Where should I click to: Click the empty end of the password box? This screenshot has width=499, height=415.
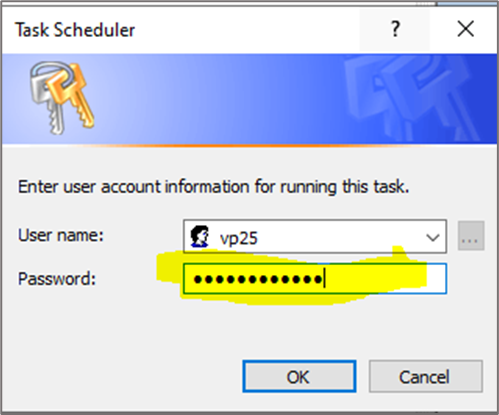(387, 279)
